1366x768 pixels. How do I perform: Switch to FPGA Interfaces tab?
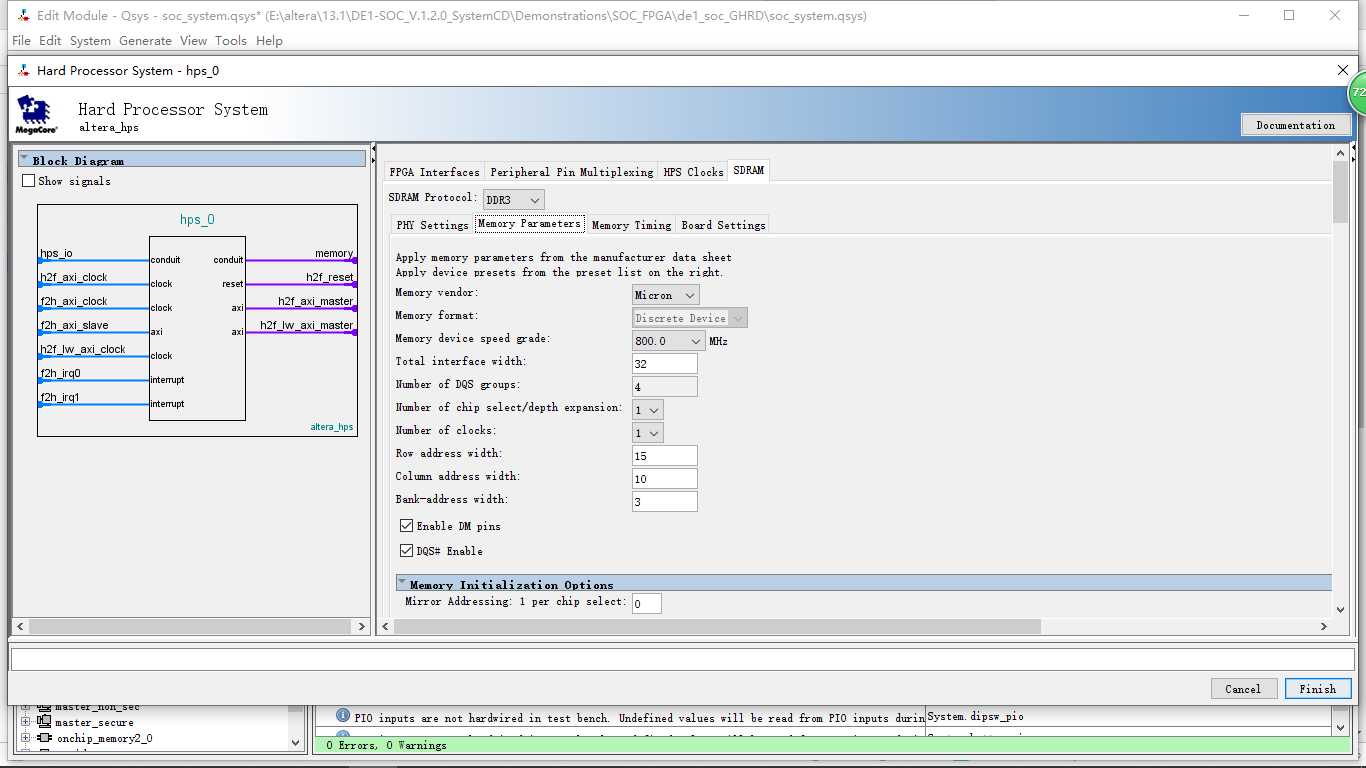pos(434,172)
